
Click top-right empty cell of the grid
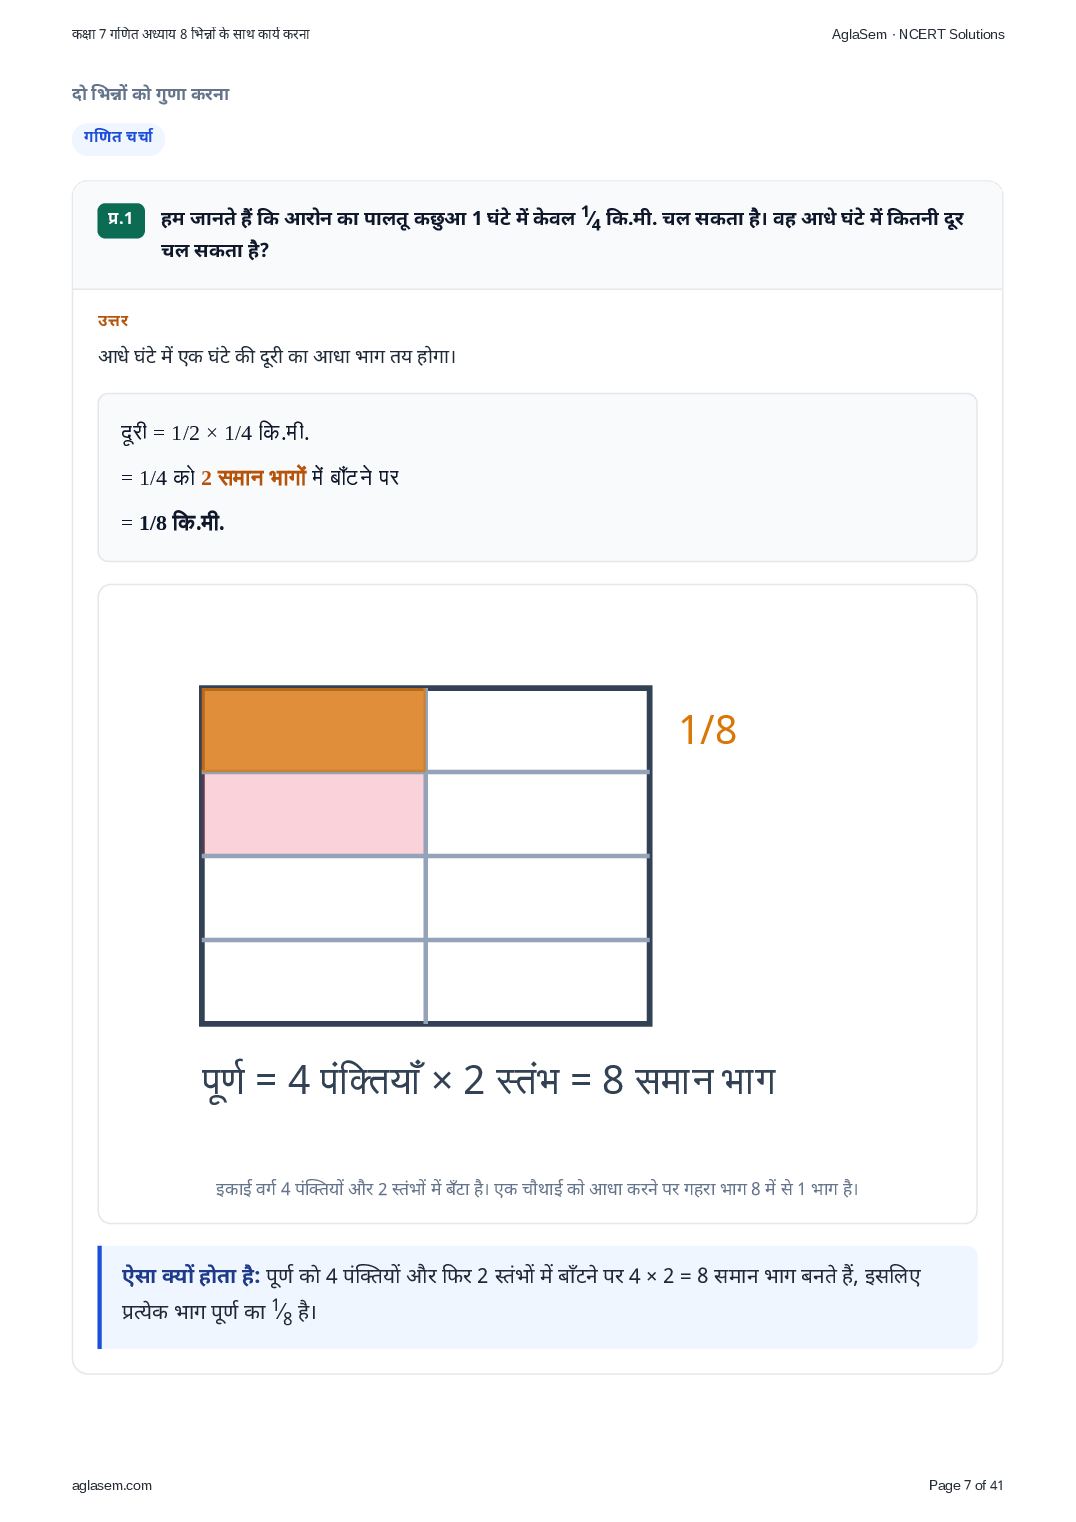pos(538,730)
